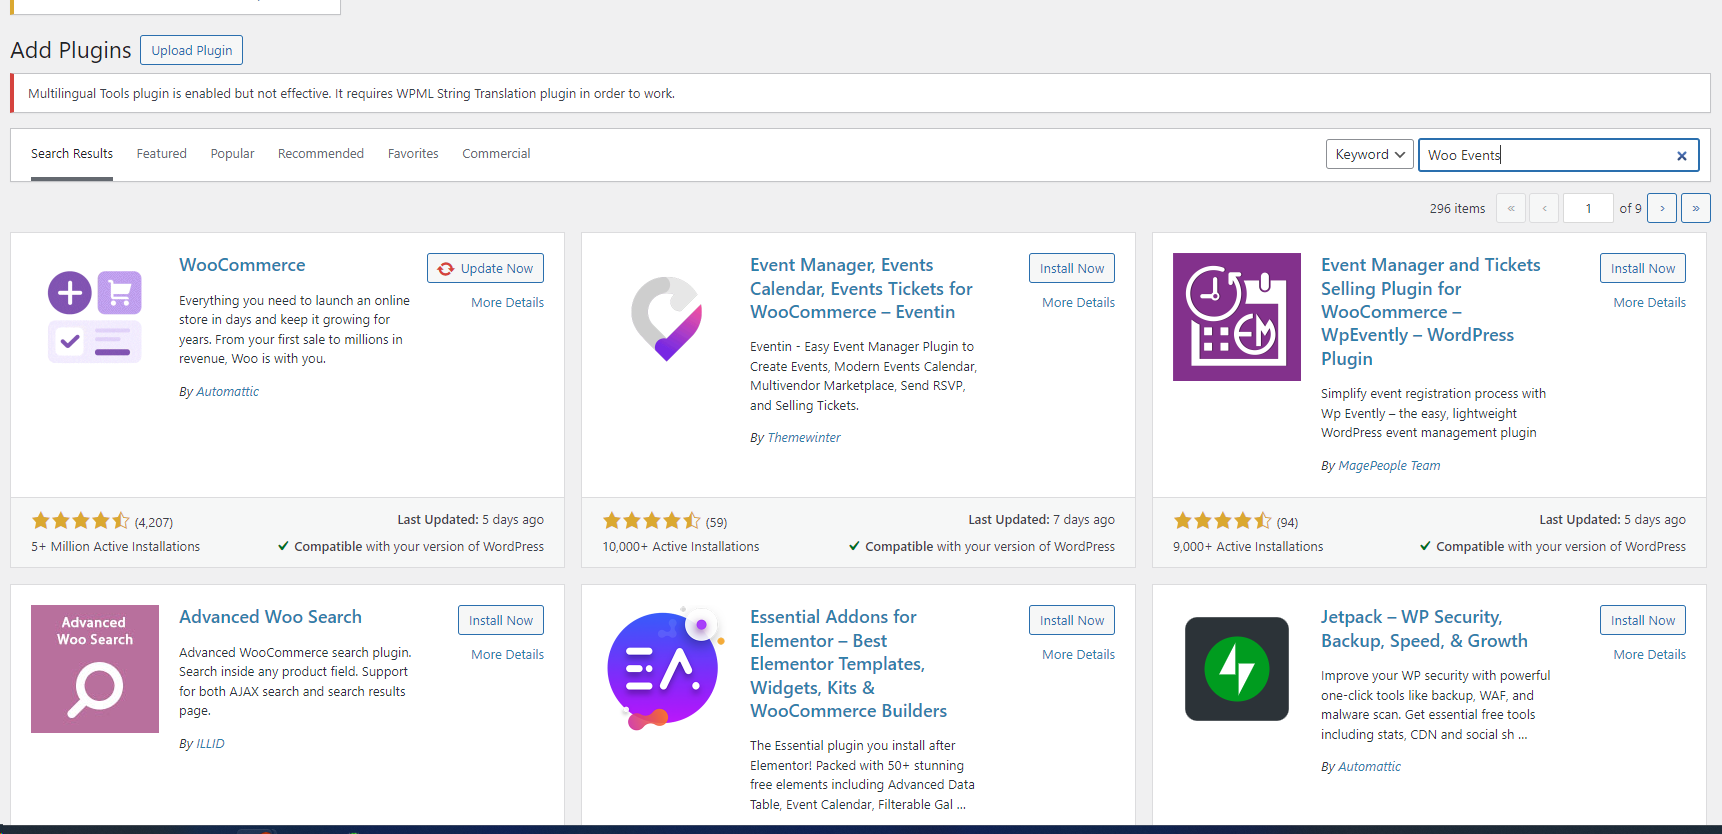The height and width of the screenshot is (834, 1722).
Task: Click the WooCommerce star rating
Action: click(x=80, y=521)
